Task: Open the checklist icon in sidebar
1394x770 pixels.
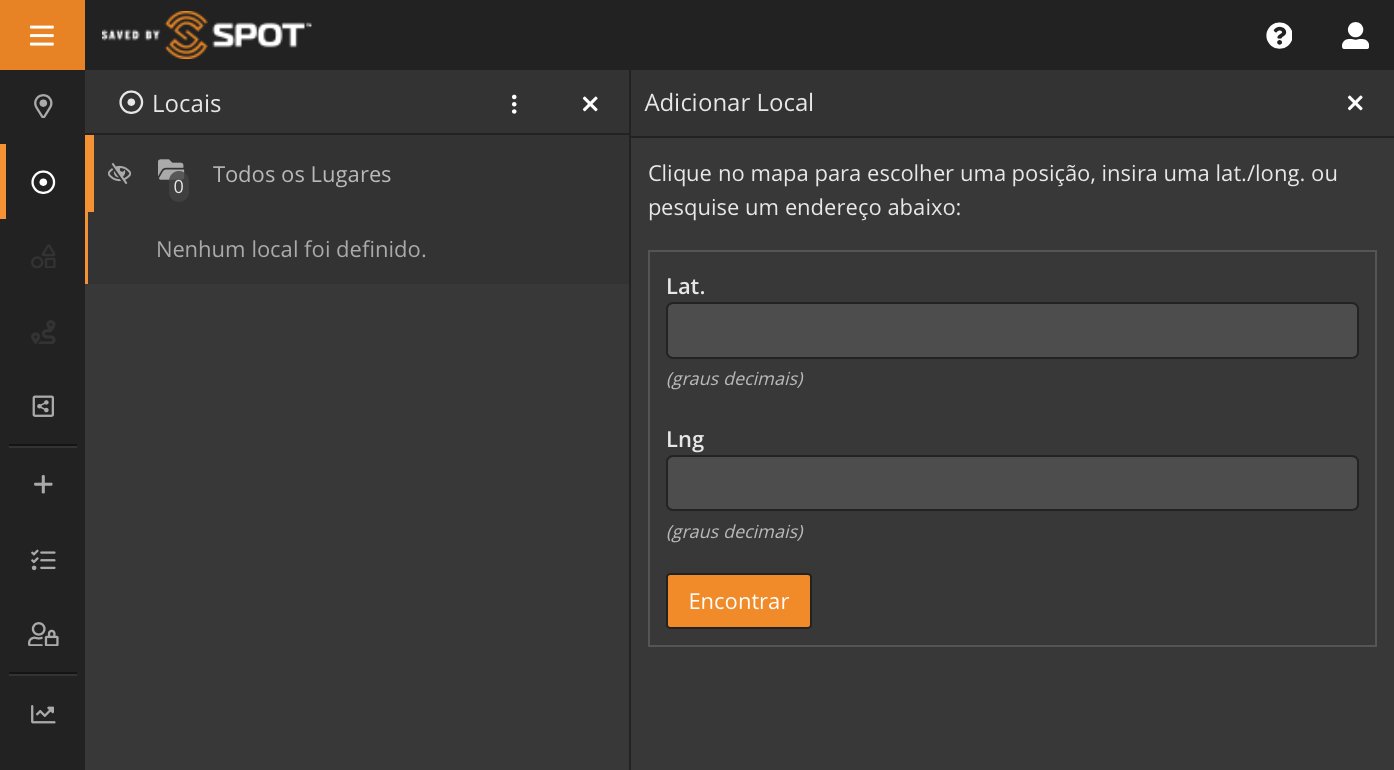Action: [43, 560]
